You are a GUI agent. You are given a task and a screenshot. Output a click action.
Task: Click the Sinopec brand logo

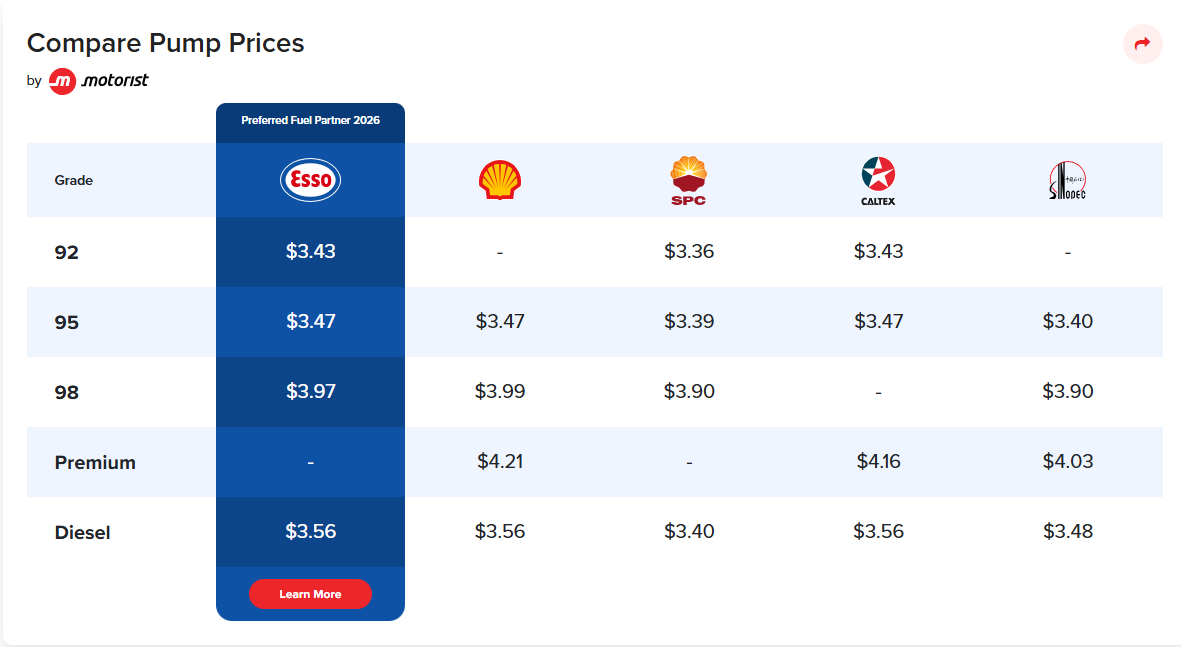coord(1068,180)
